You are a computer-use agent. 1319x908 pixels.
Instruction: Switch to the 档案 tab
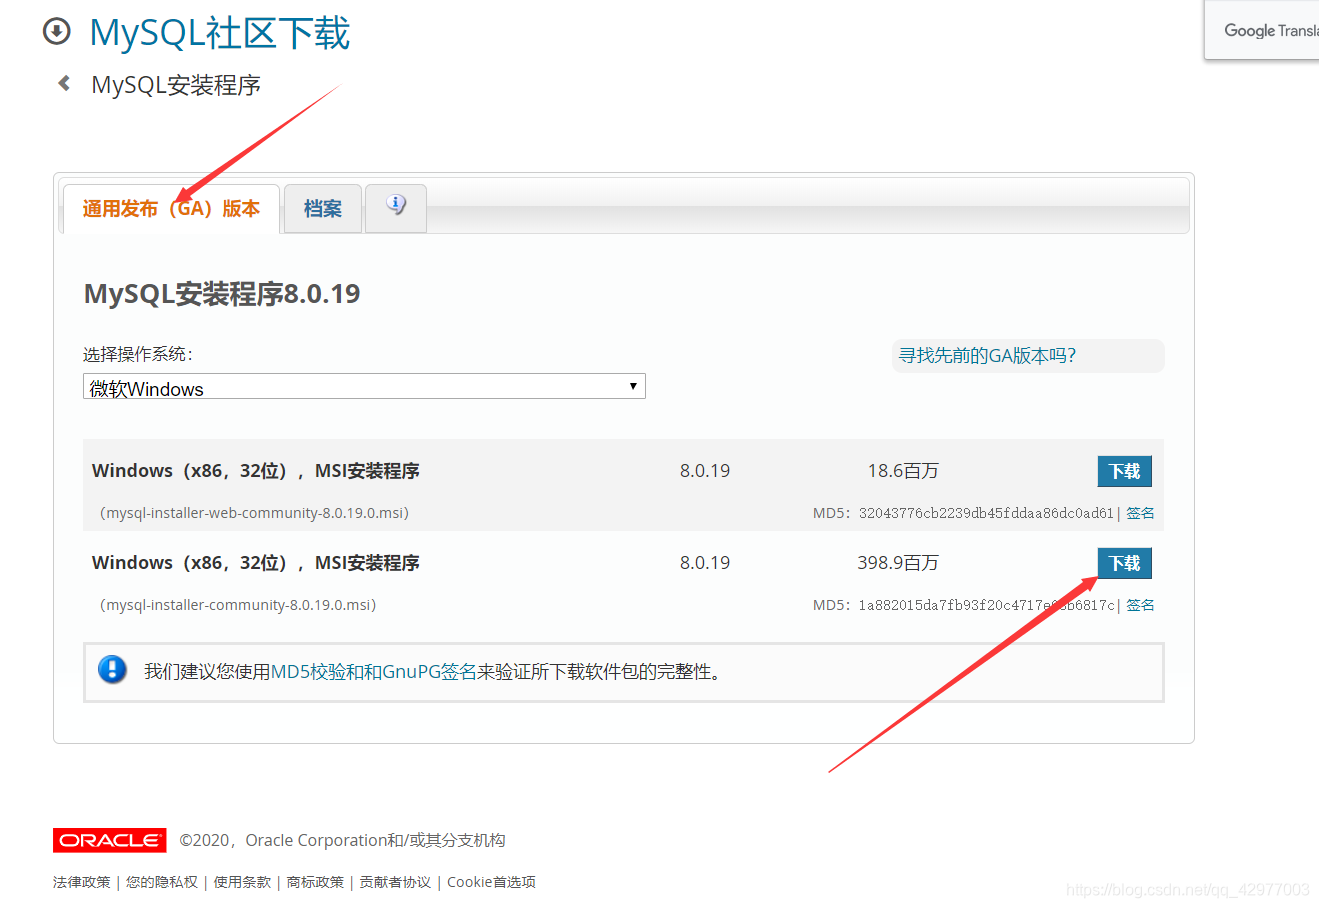point(323,209)
